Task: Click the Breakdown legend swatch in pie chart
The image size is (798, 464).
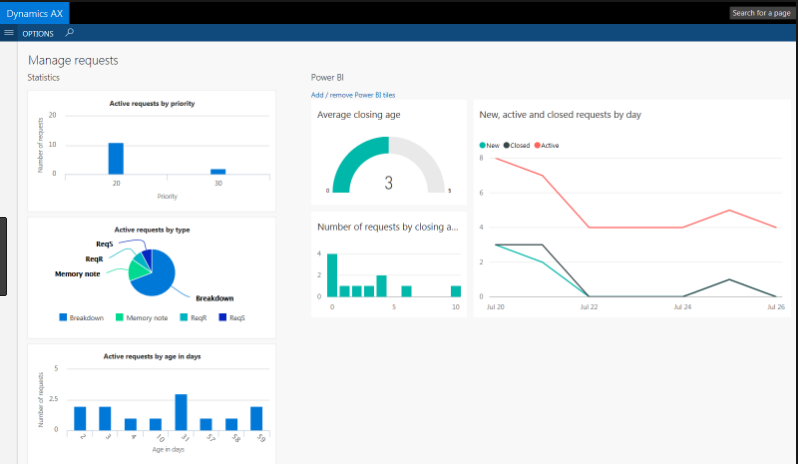Action: (x=63, y=318)
